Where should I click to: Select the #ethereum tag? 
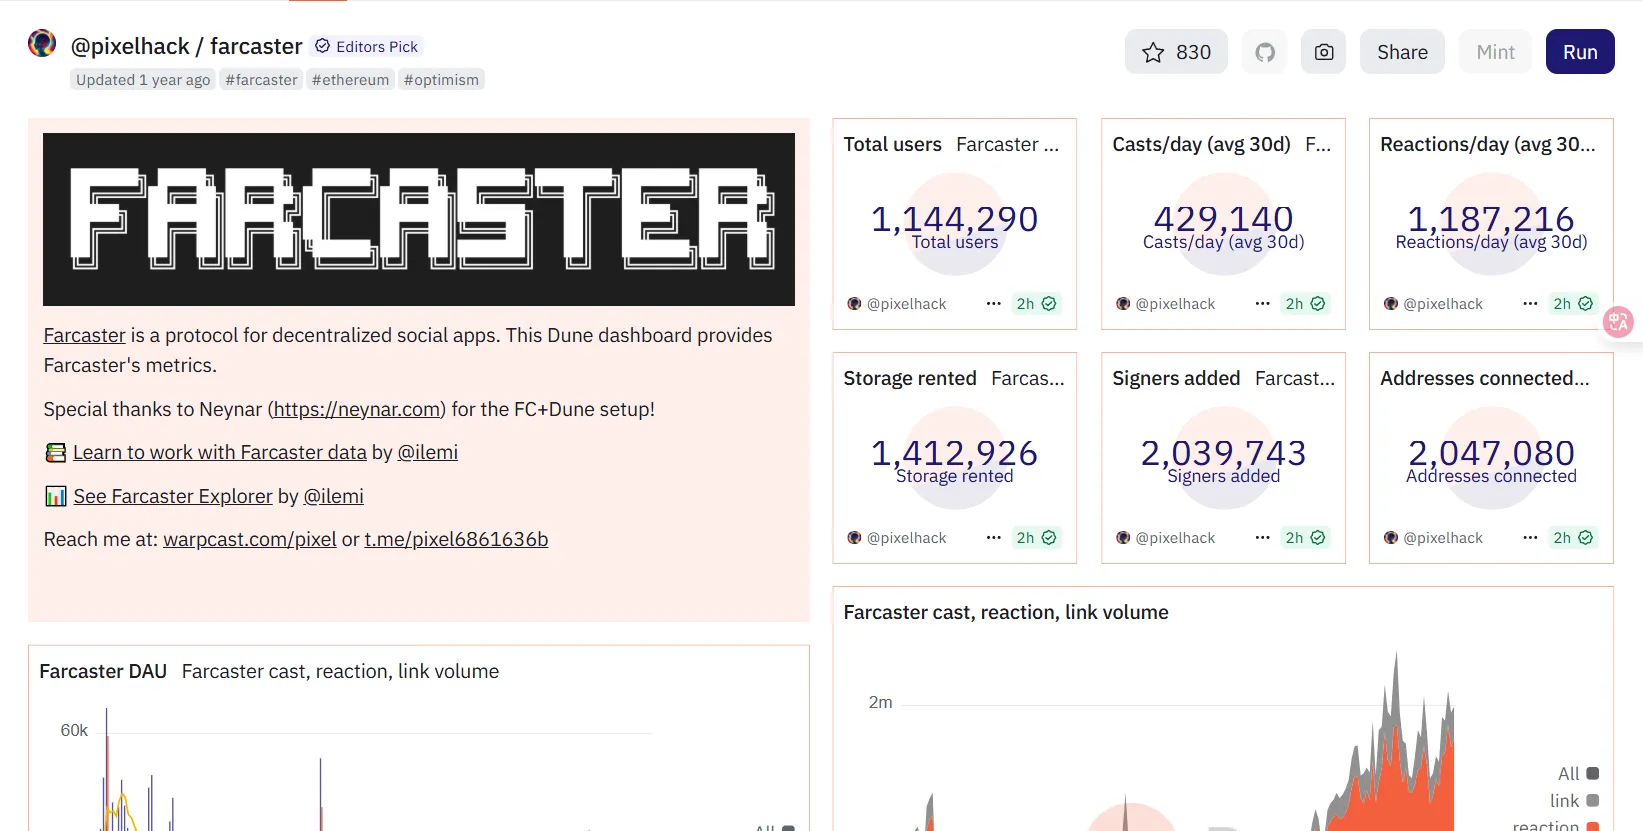[350, 80]
